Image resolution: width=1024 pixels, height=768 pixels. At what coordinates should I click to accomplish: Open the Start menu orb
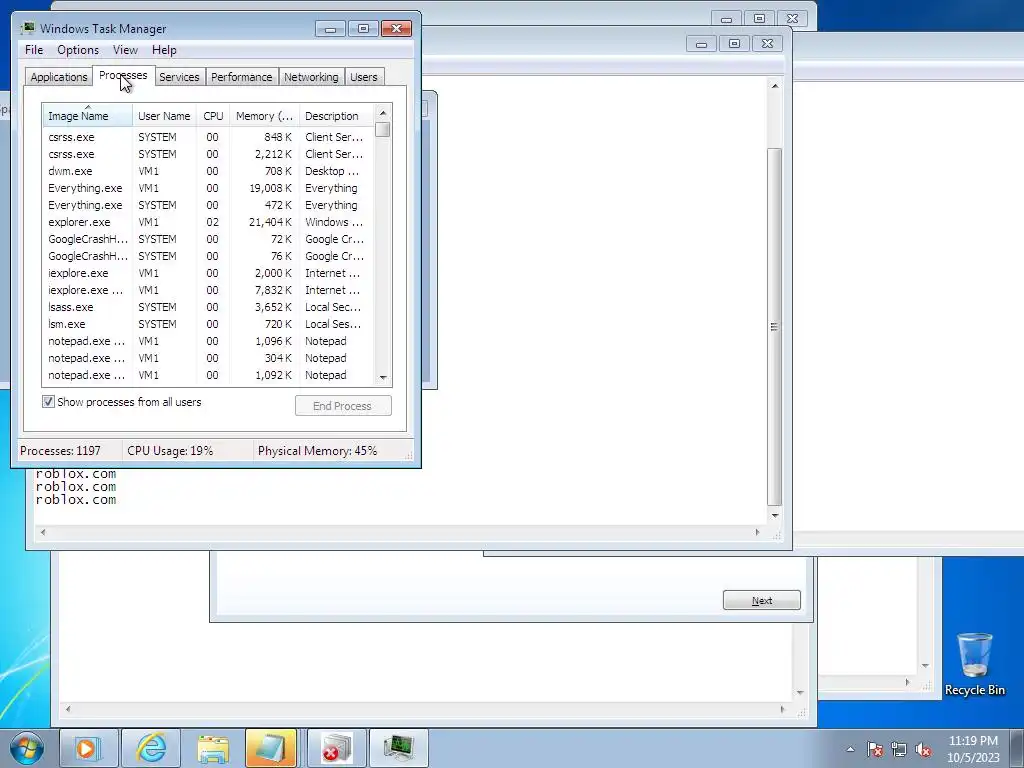click(26, 748)
